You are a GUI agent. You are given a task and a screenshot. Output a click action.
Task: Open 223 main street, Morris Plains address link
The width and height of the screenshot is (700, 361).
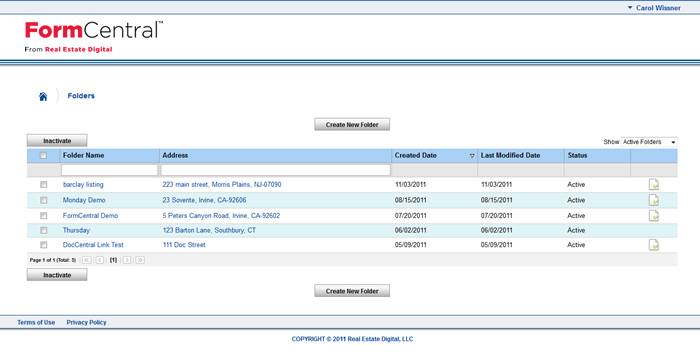[222, 184]
